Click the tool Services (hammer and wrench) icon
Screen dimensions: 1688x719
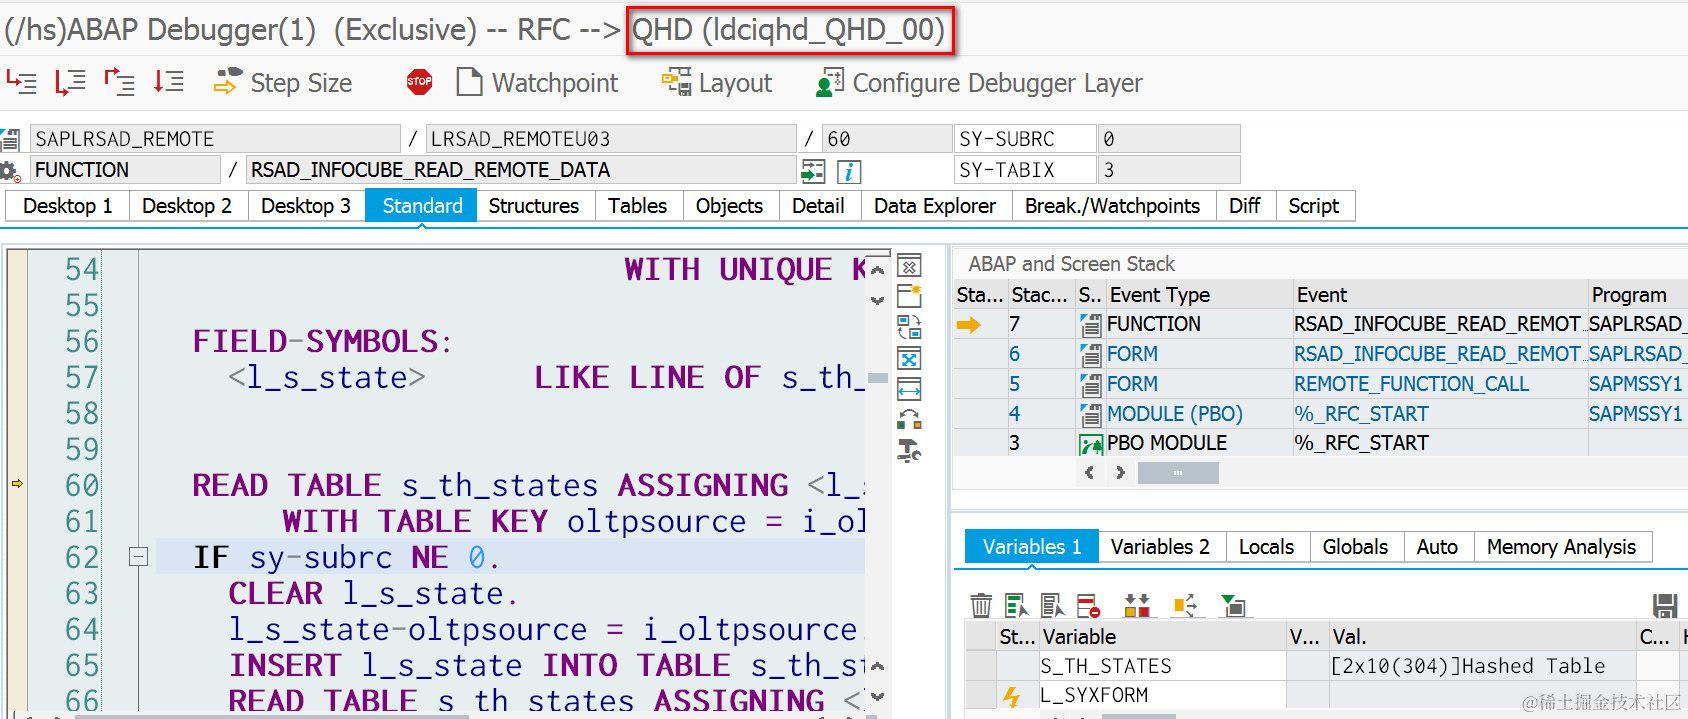pos(909,451)
